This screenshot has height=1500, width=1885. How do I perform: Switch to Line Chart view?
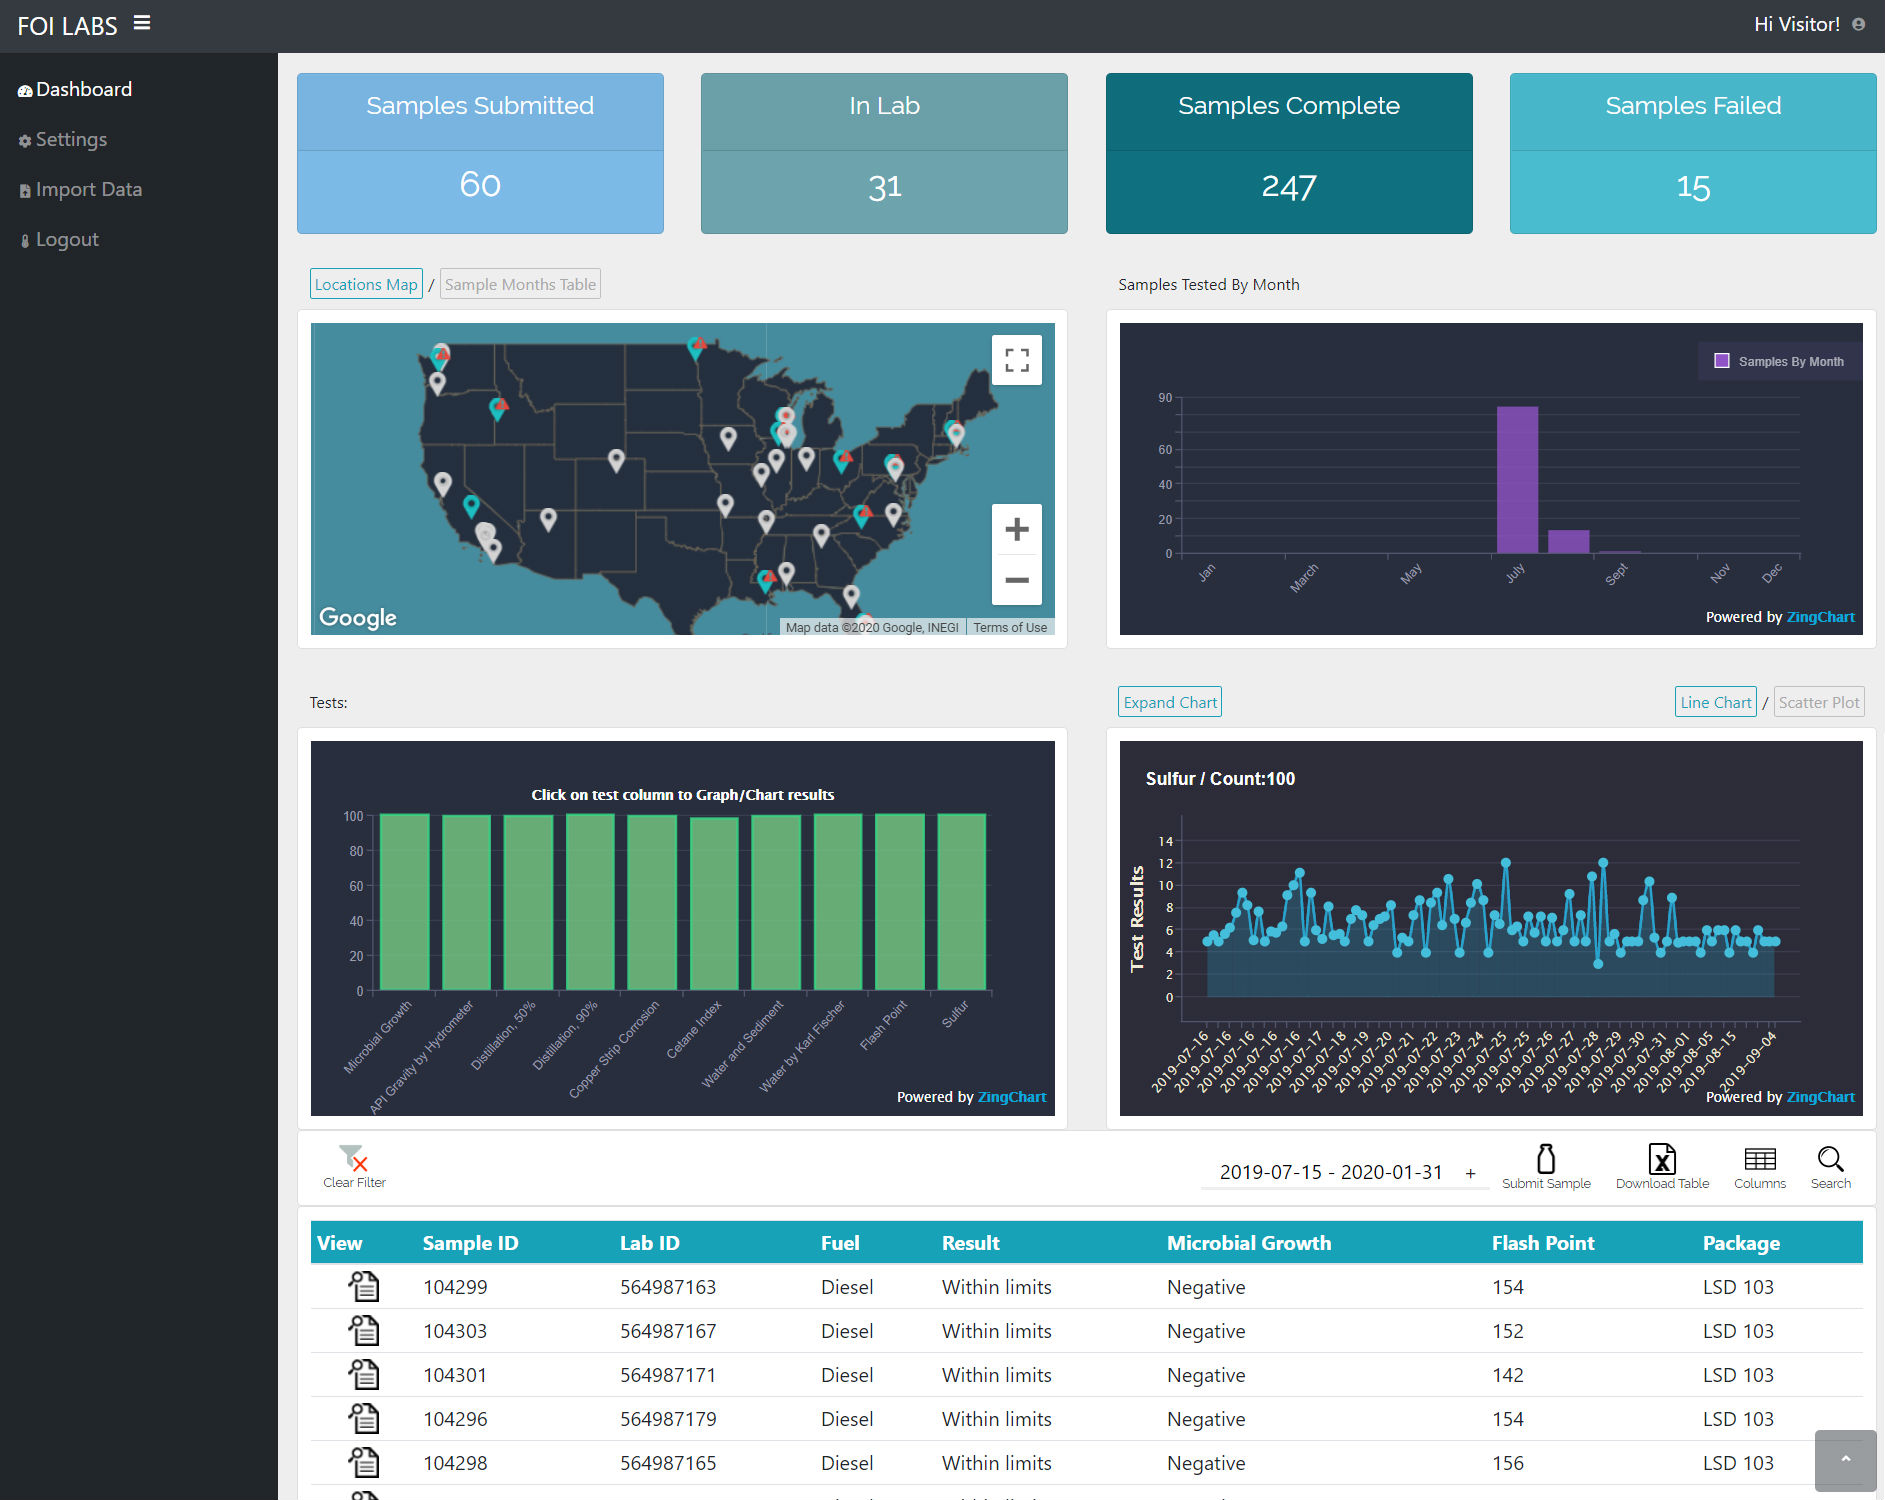tap(1715, 702)
